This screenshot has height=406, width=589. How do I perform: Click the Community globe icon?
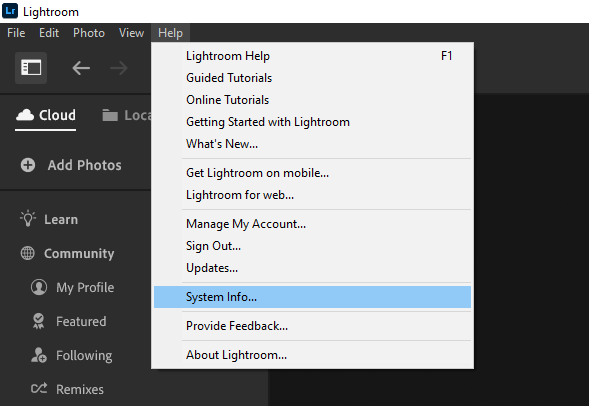pos(27,253)
